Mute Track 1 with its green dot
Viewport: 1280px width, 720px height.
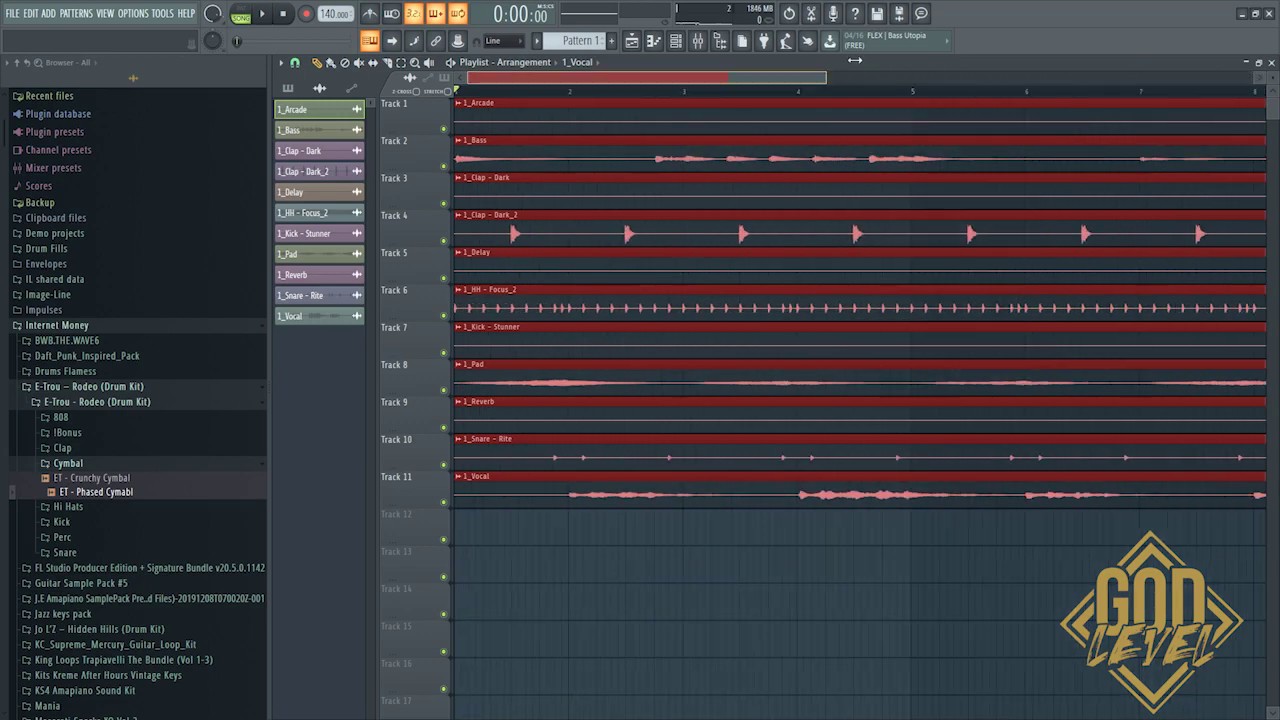click(x=444, y=129)
